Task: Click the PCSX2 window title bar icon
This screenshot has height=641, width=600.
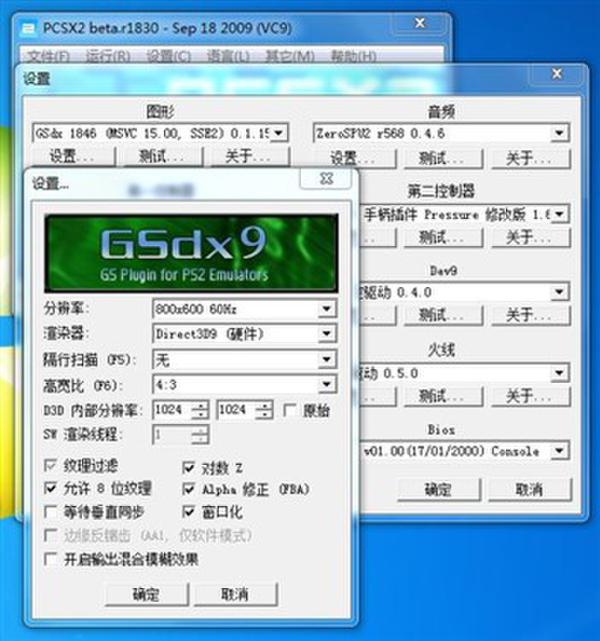Action: pos(28,28)
